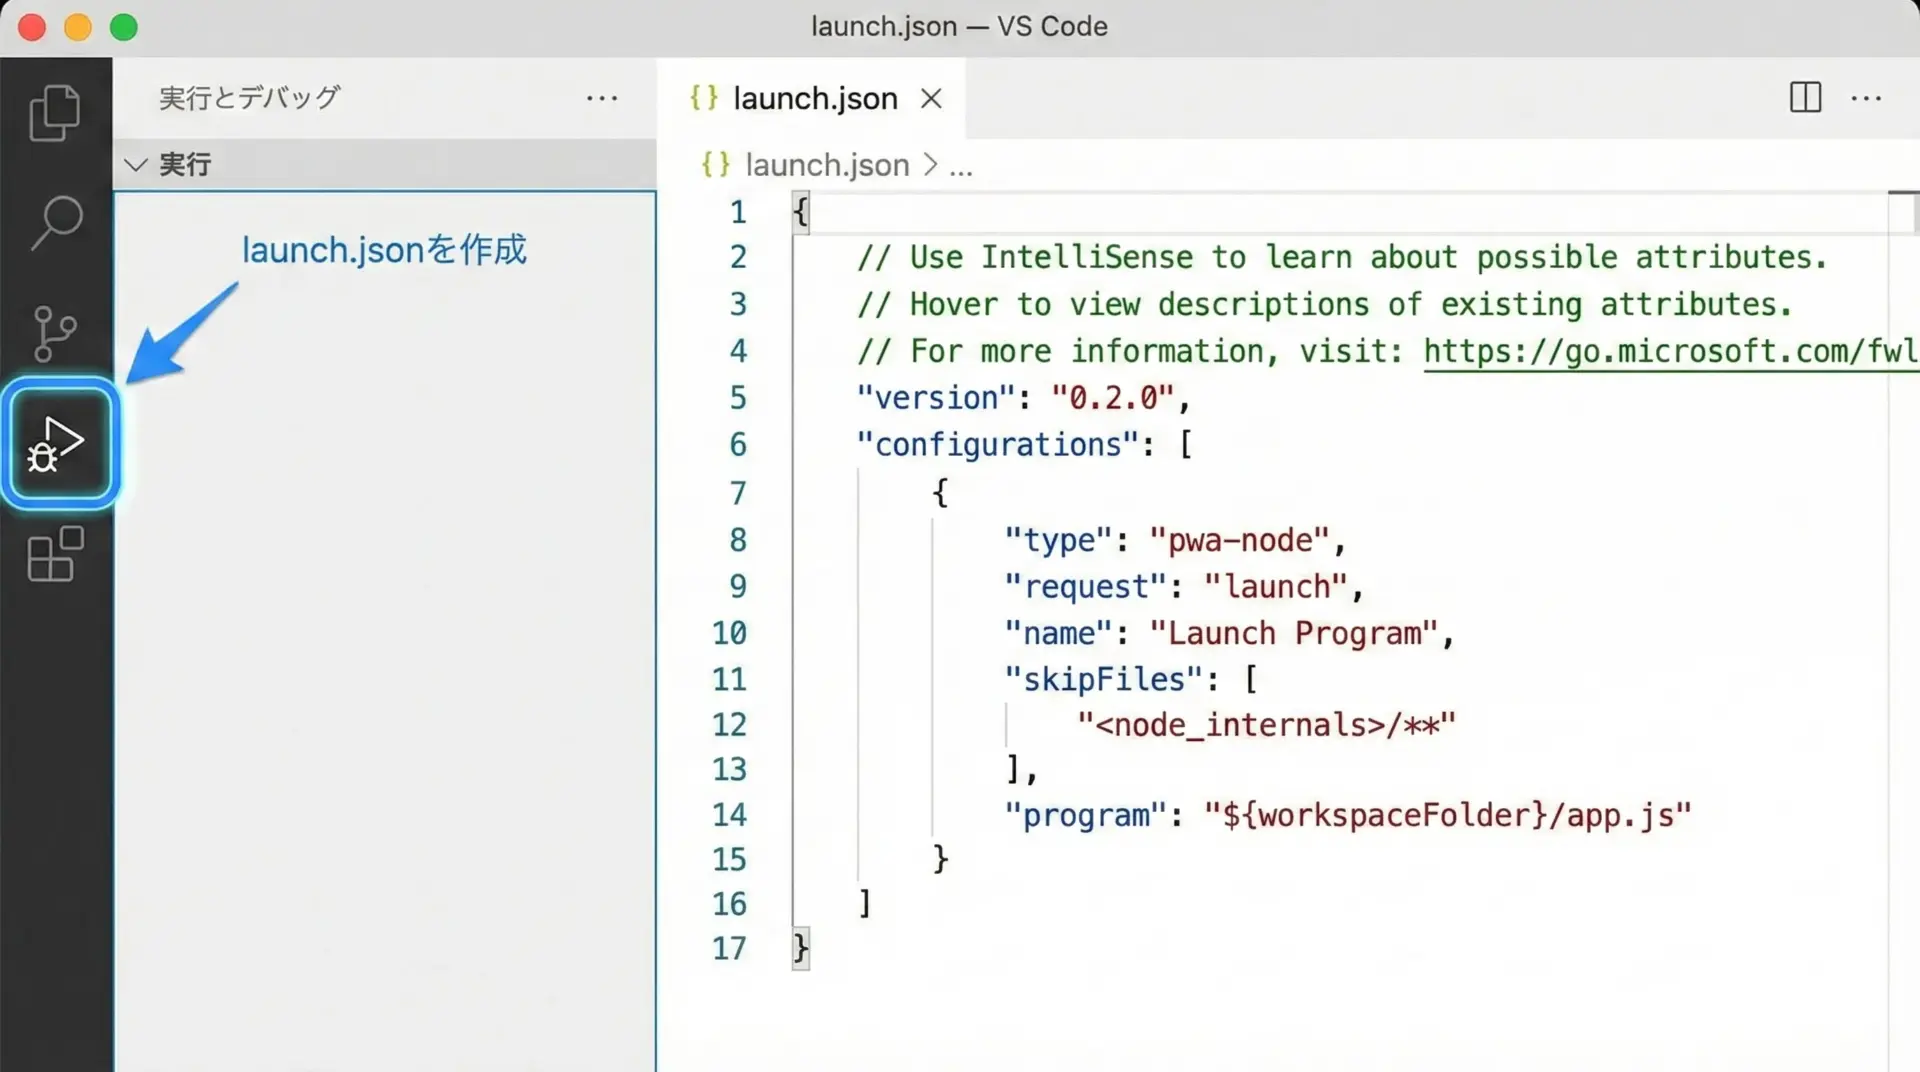The height and width of the screenshot is (1072, 1920).
Task: Open editor More Actions ellipsis menu
Action: 1866,98
